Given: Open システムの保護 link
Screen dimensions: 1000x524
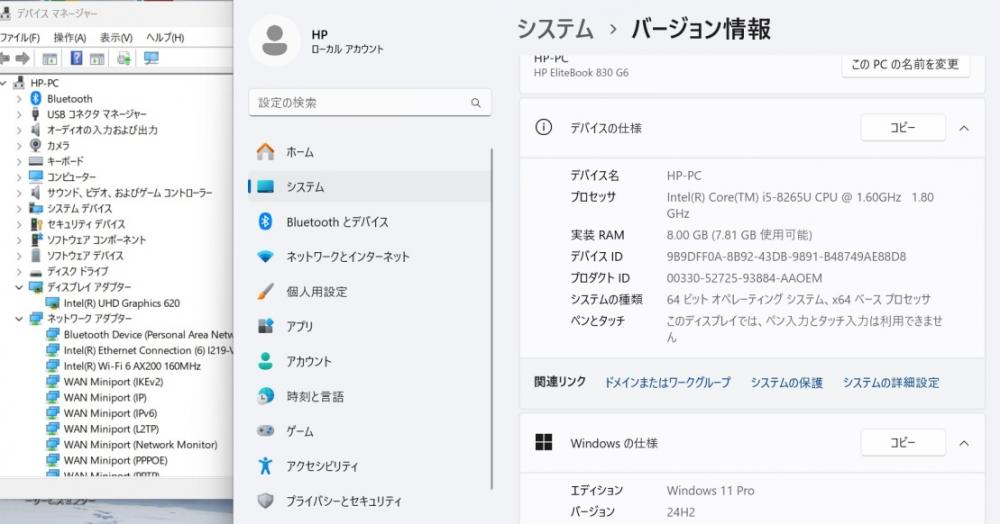Looking at the screenshot, I should click(x=786, y=382).
